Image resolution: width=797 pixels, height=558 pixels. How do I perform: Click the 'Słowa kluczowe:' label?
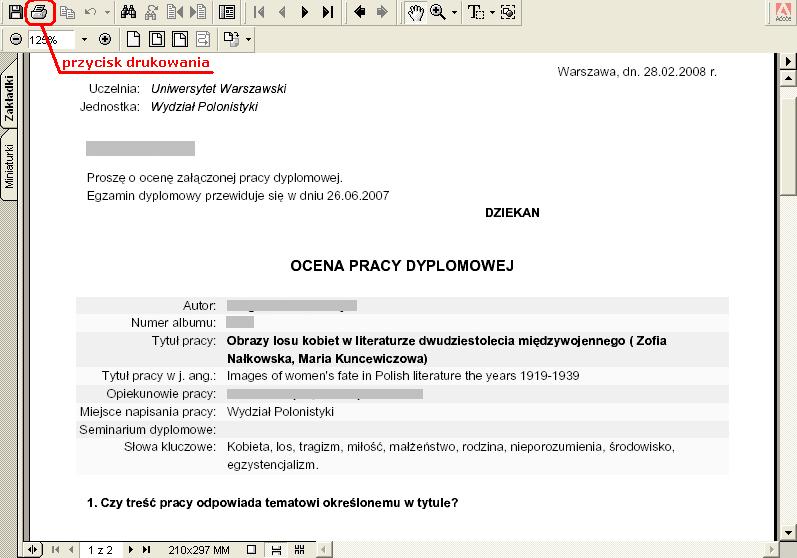(170, 447)
